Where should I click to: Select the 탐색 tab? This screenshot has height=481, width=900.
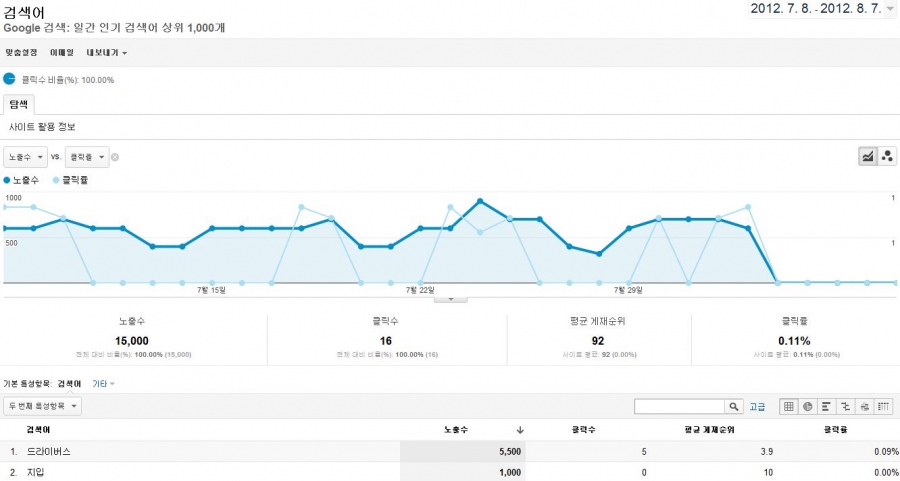coord(20,104)
